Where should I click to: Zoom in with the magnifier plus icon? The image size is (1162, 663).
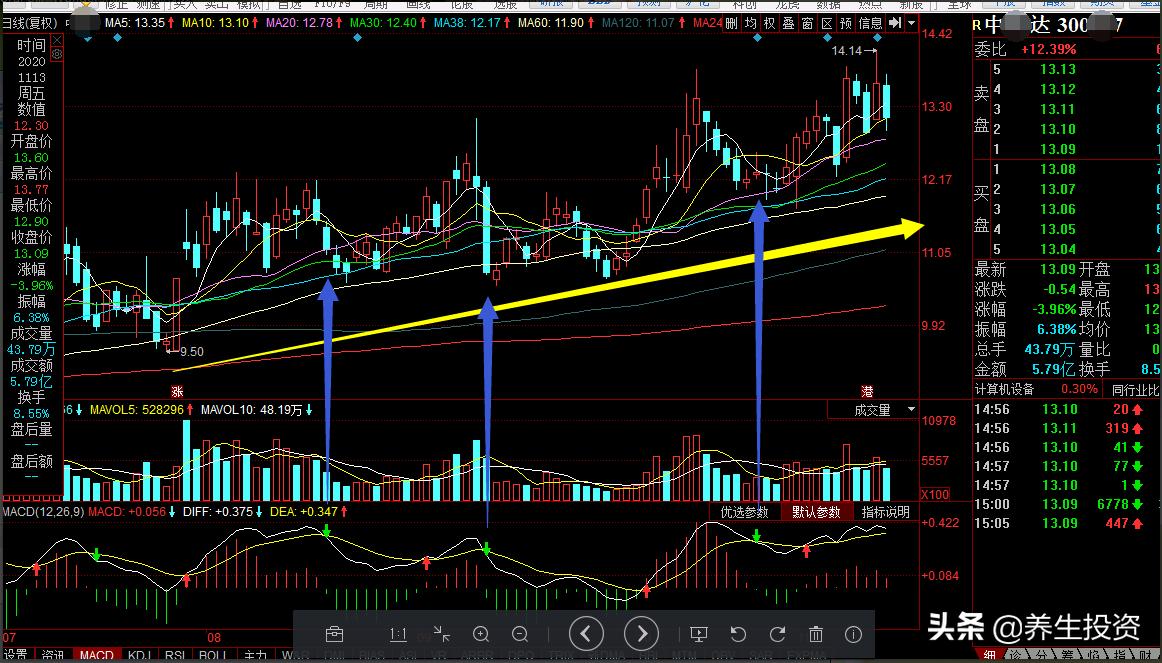click(x=481, y=634)
